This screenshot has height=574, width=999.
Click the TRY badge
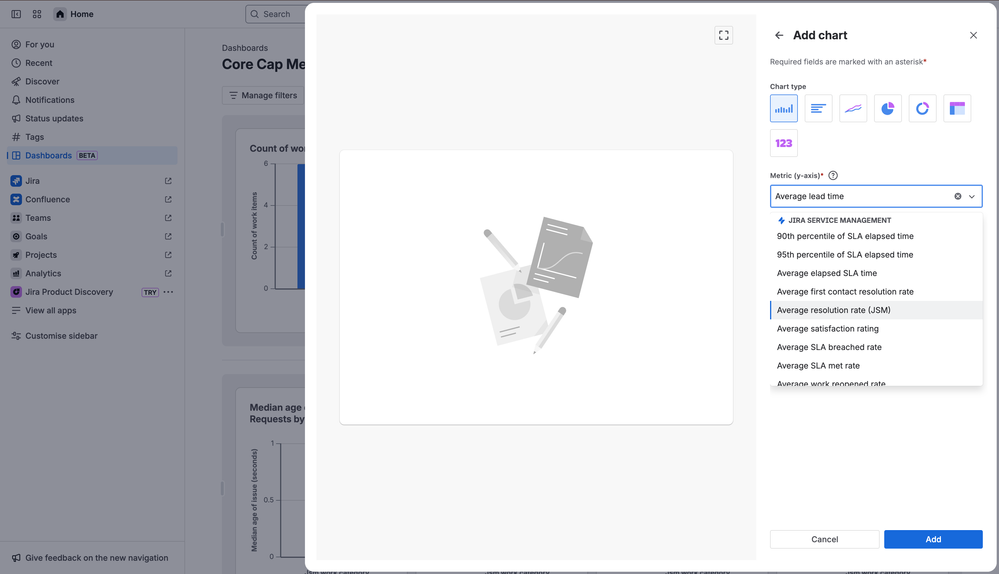click(150, 292)
